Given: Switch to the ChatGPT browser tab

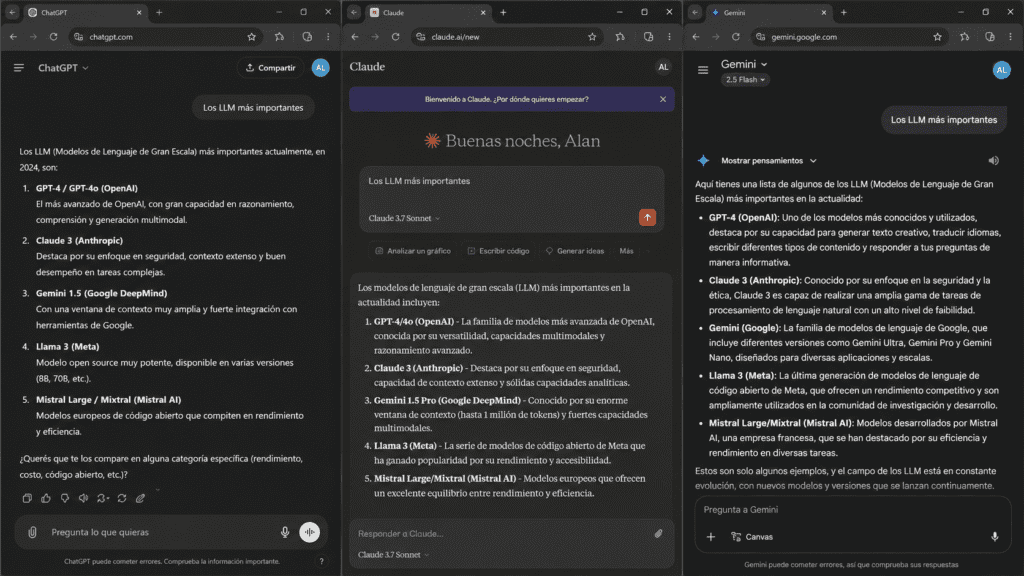Looking at the screenshot, I should (x=84, y=12).
